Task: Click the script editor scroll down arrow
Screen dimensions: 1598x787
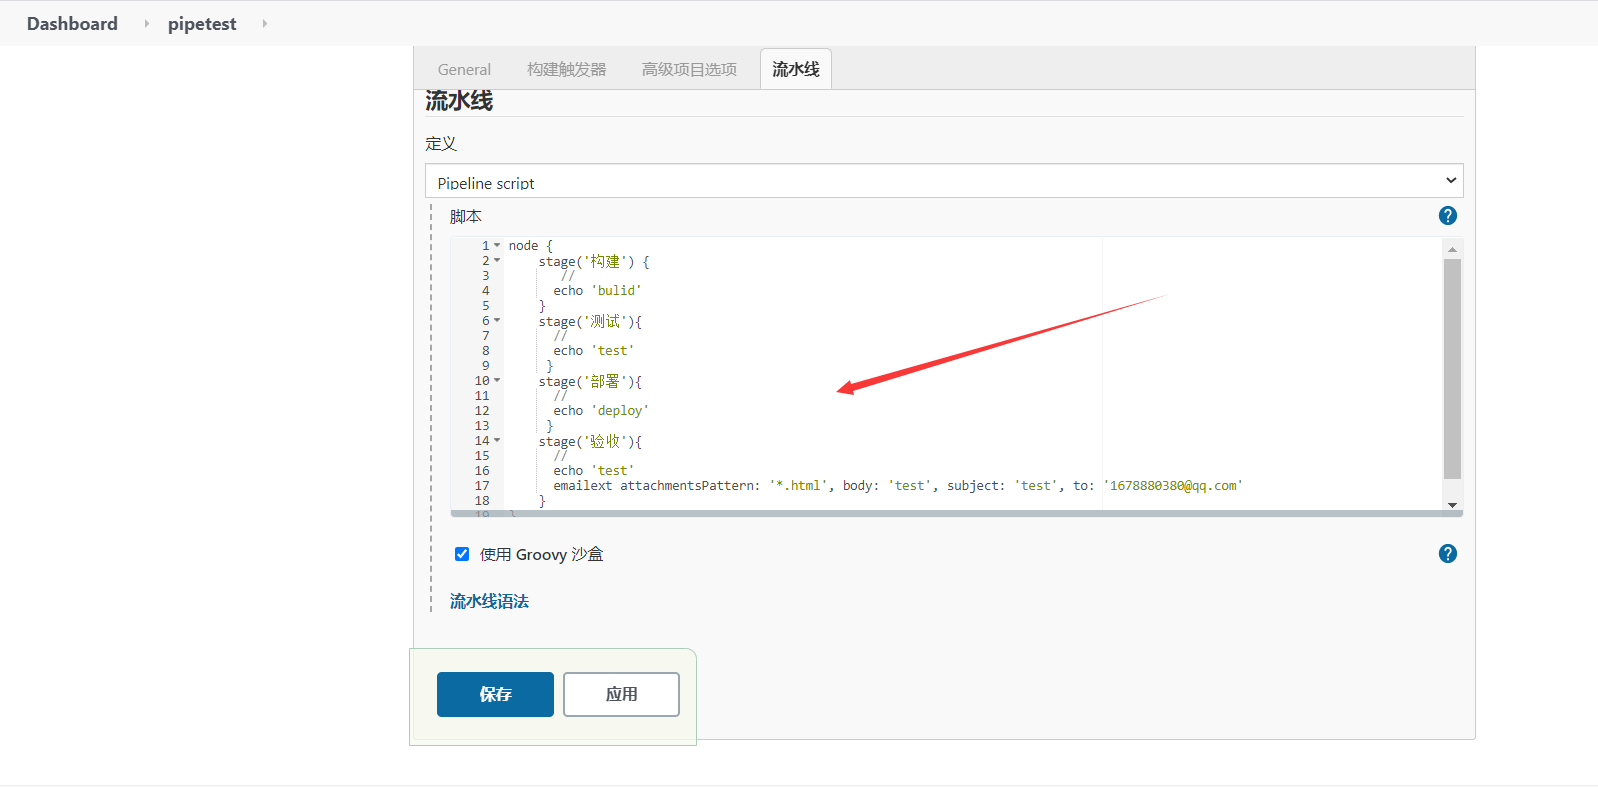Action: pos(1452,505)
